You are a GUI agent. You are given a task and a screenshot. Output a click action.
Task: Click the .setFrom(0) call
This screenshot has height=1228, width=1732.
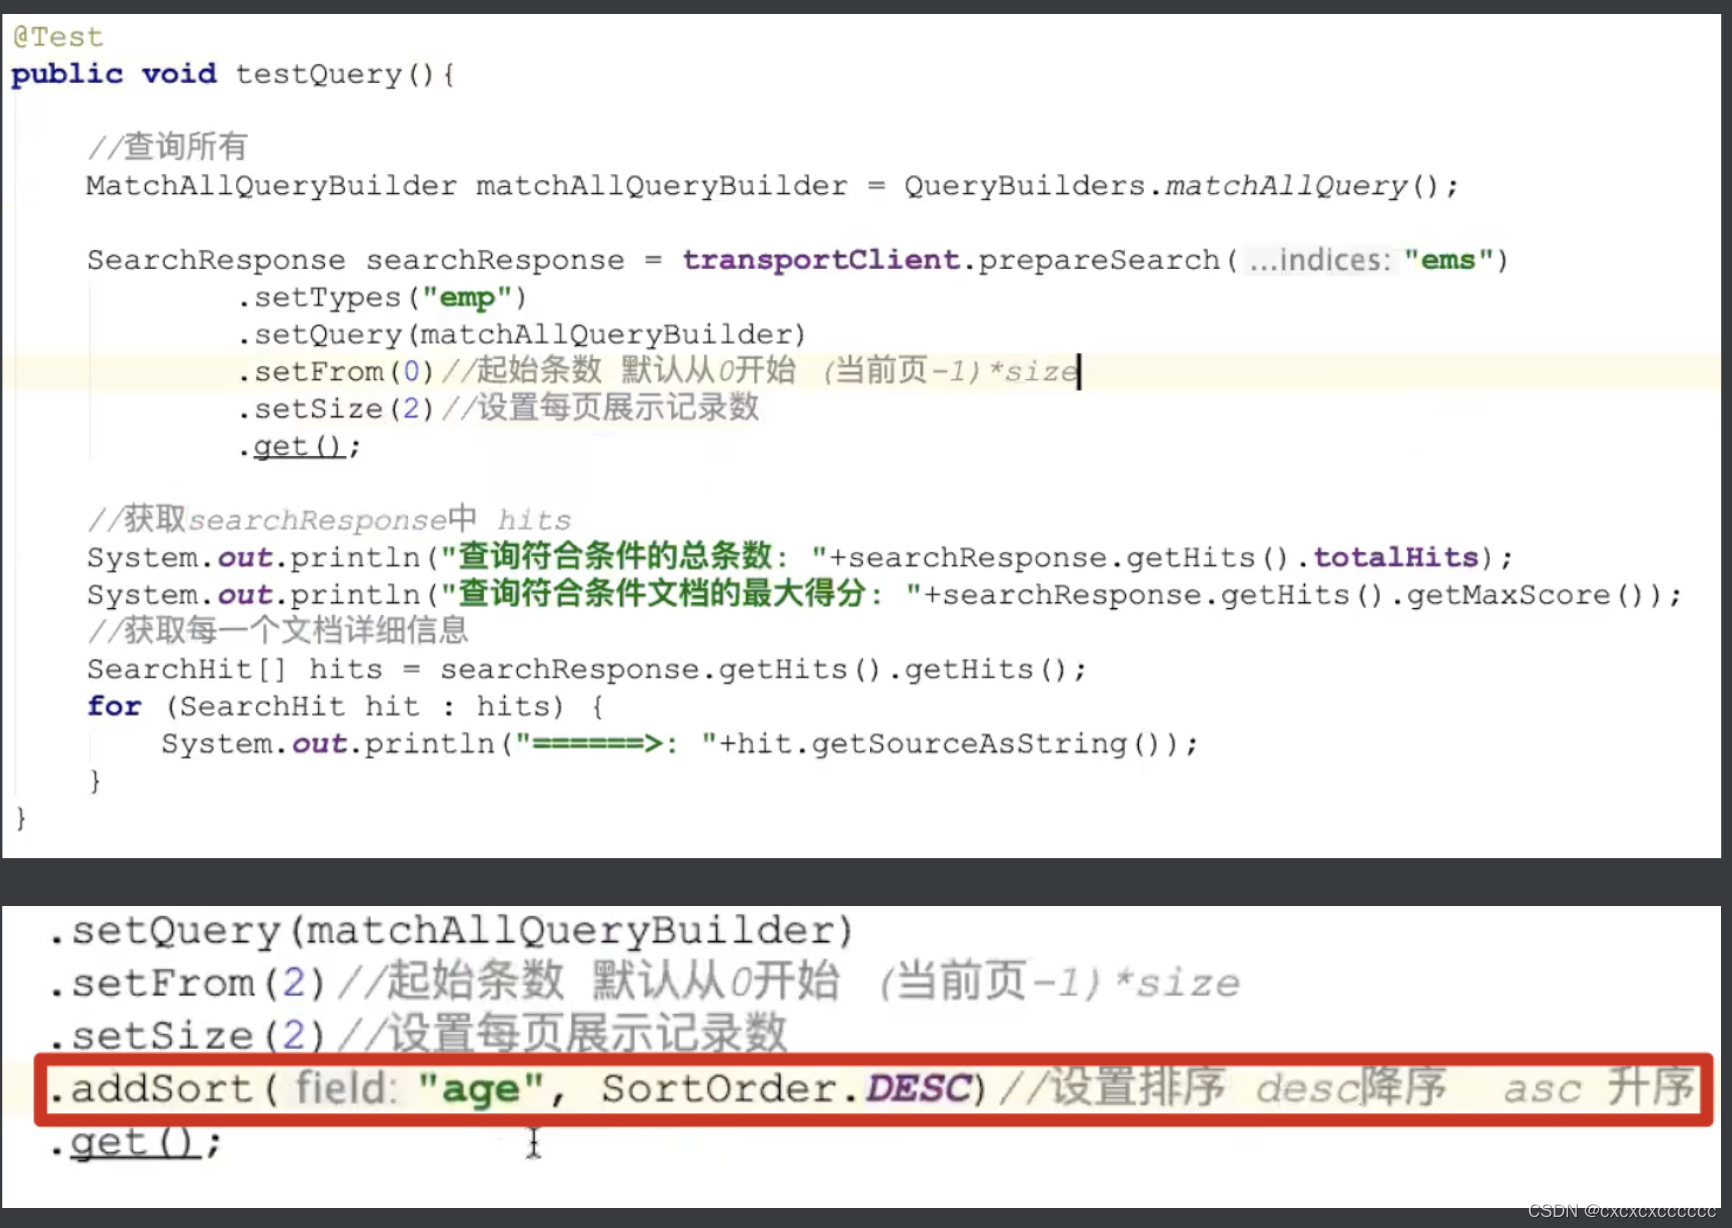(336, 372)
